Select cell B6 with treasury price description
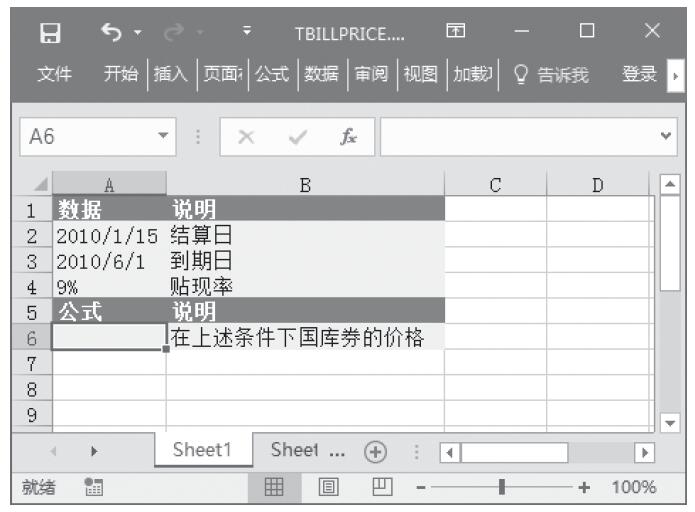The height and width of the screenshot is (512, 695). pyautogui.click(x=305, y=338)
